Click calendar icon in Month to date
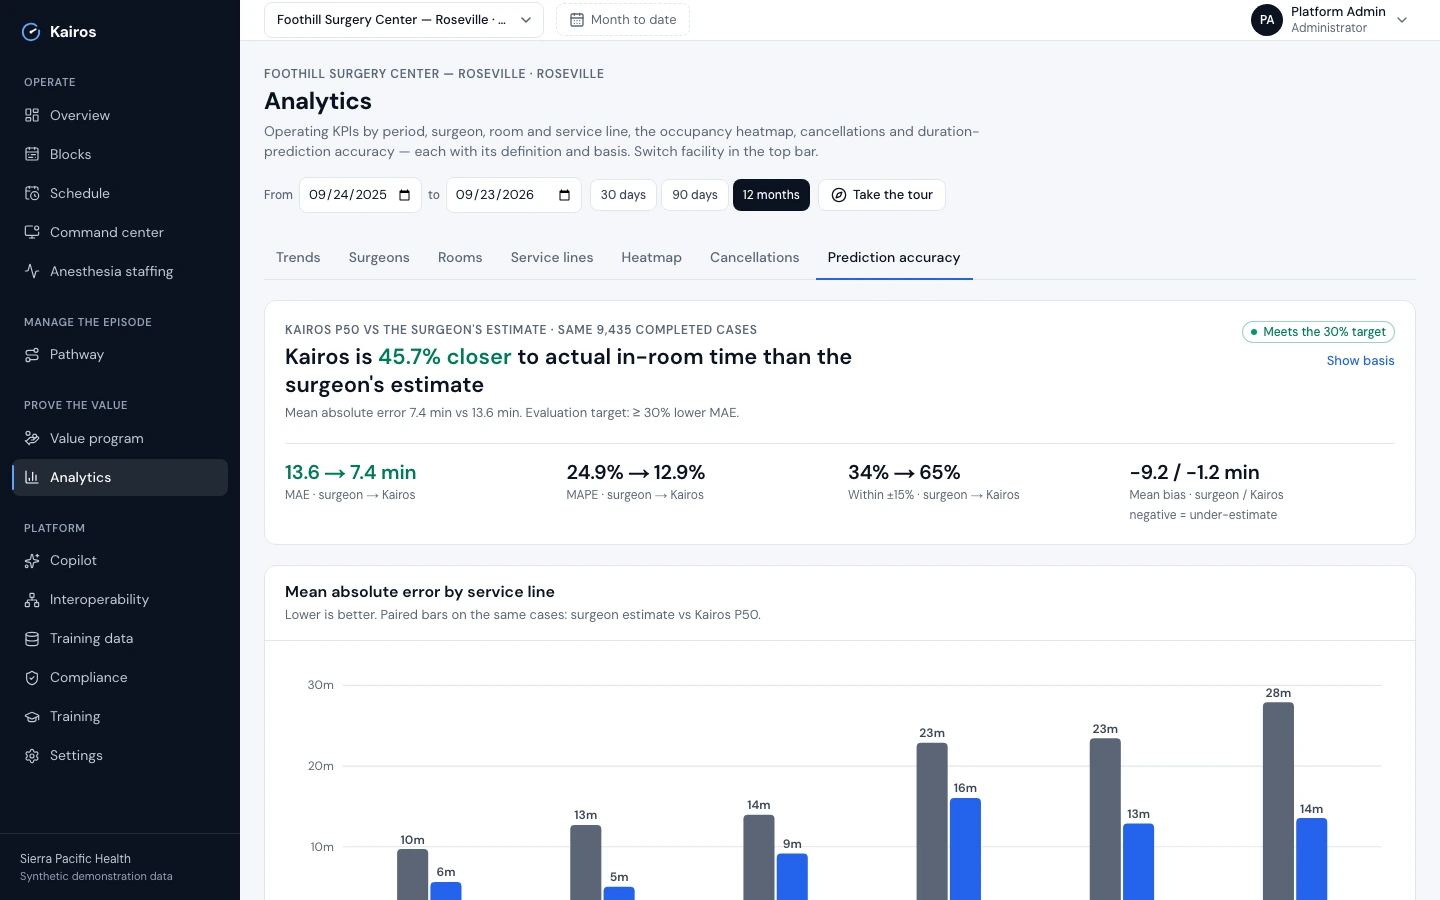This screenshot has width=1440, height=900. [x=577, y=20]
